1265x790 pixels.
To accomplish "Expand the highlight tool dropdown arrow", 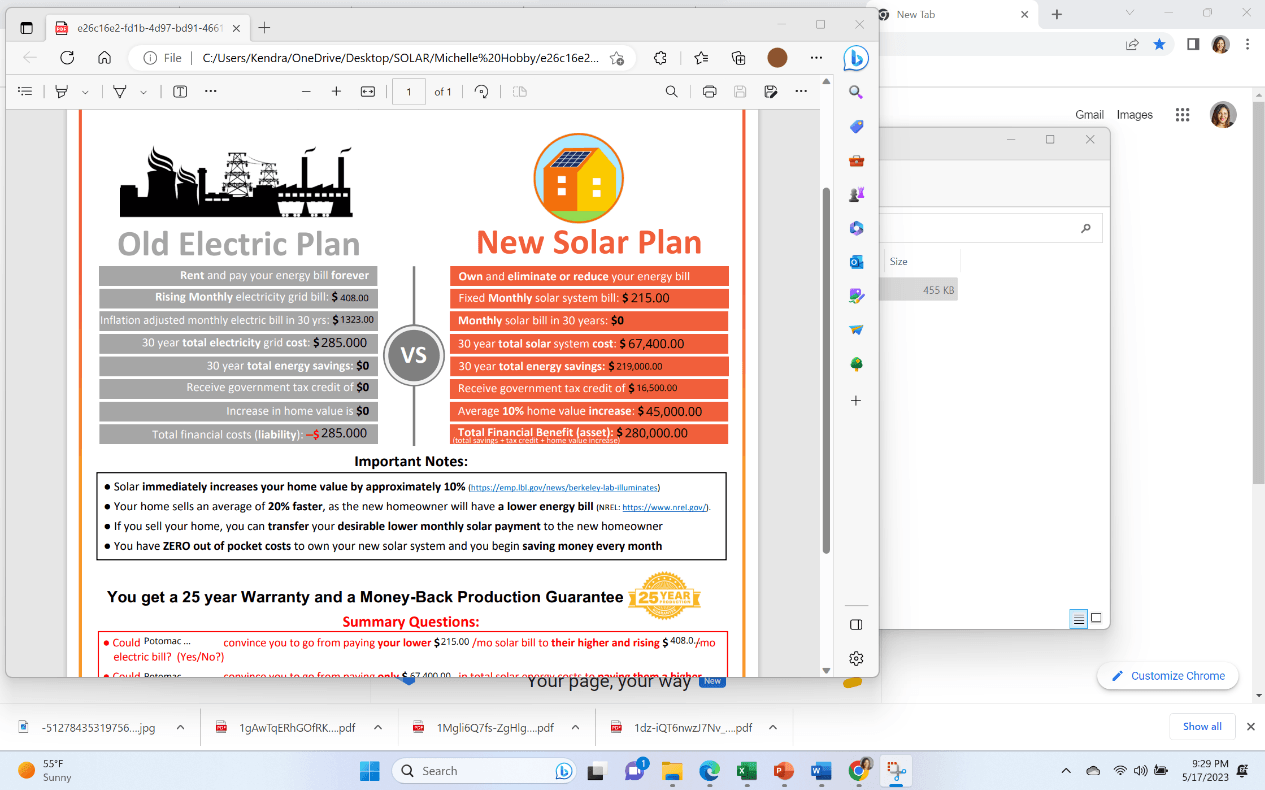I will pos(85,92).
